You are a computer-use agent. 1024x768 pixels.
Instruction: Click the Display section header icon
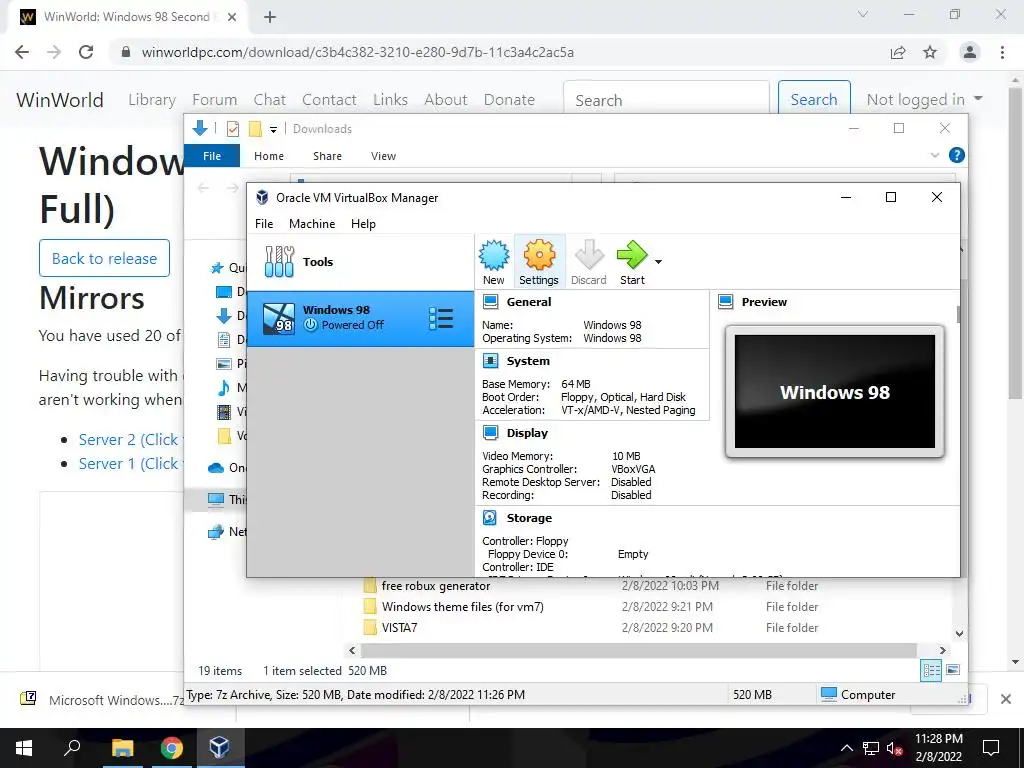tap(490, 432)
